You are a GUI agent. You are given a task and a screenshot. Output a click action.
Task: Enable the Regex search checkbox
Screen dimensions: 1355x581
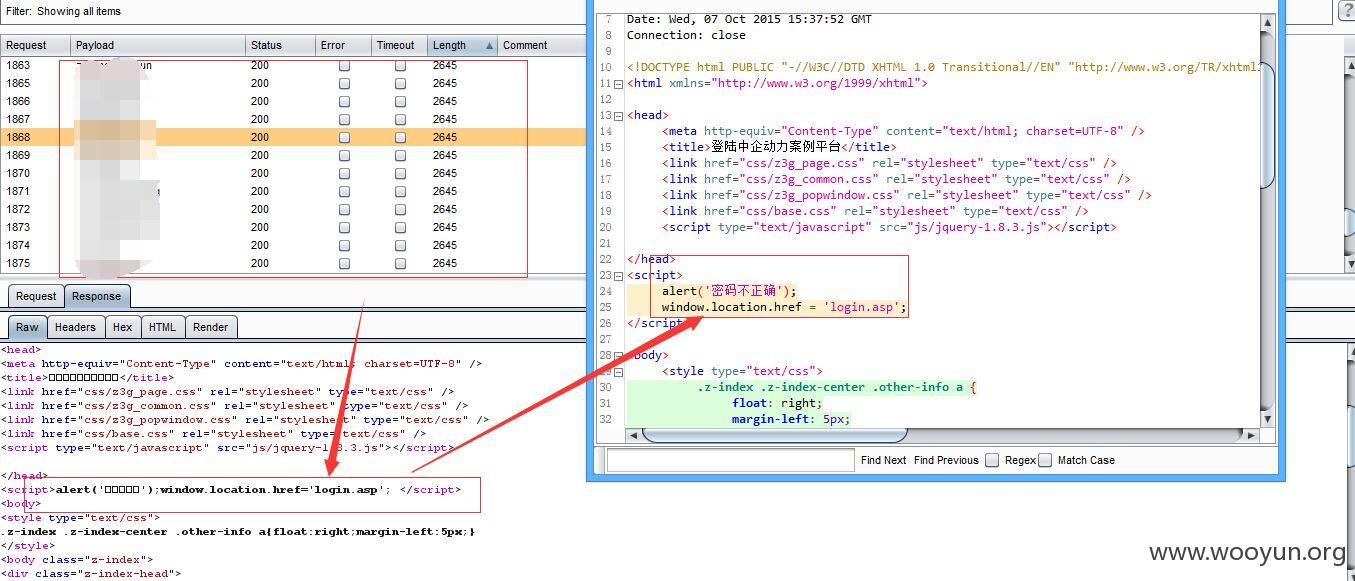click(992, 460)
